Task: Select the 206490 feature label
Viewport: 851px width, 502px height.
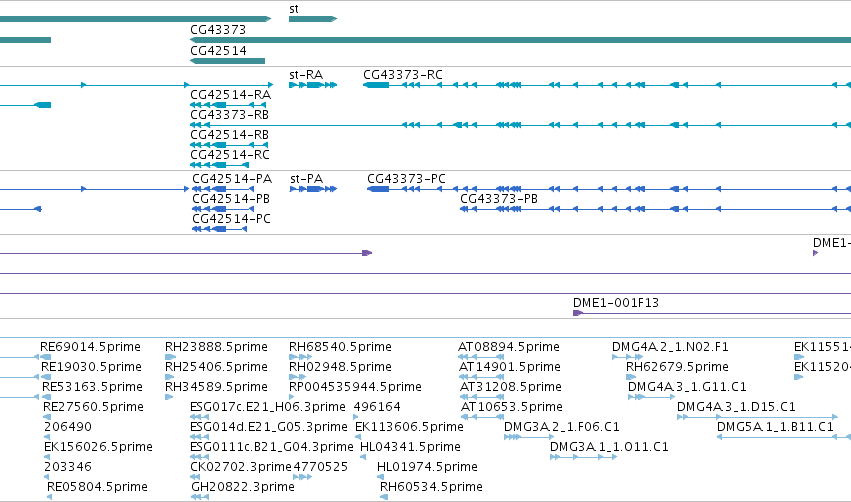Action: point(68,427)
